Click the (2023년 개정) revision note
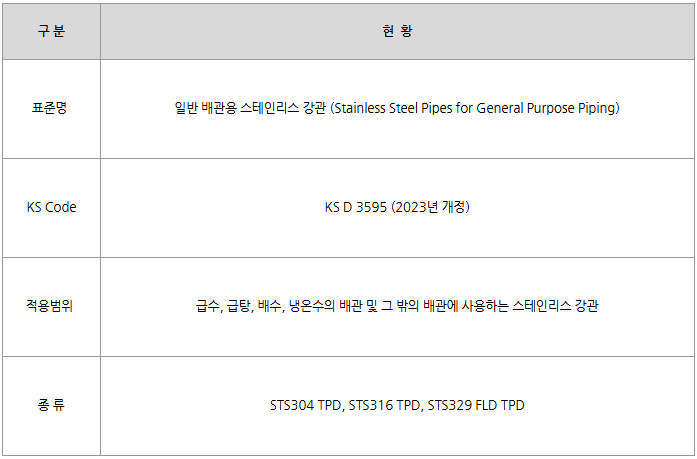This screenshot has width=697, height=459. pos(431,207)
